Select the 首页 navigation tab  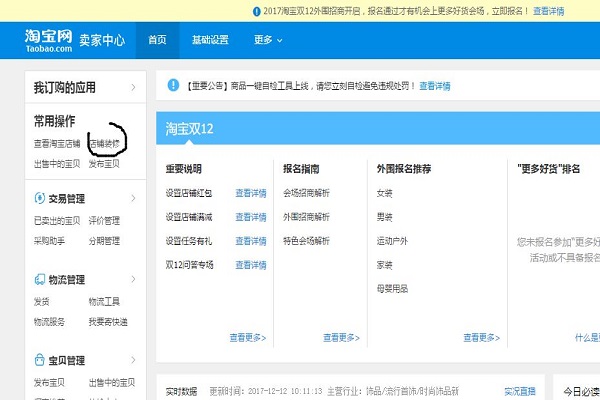tap(157, 40)
